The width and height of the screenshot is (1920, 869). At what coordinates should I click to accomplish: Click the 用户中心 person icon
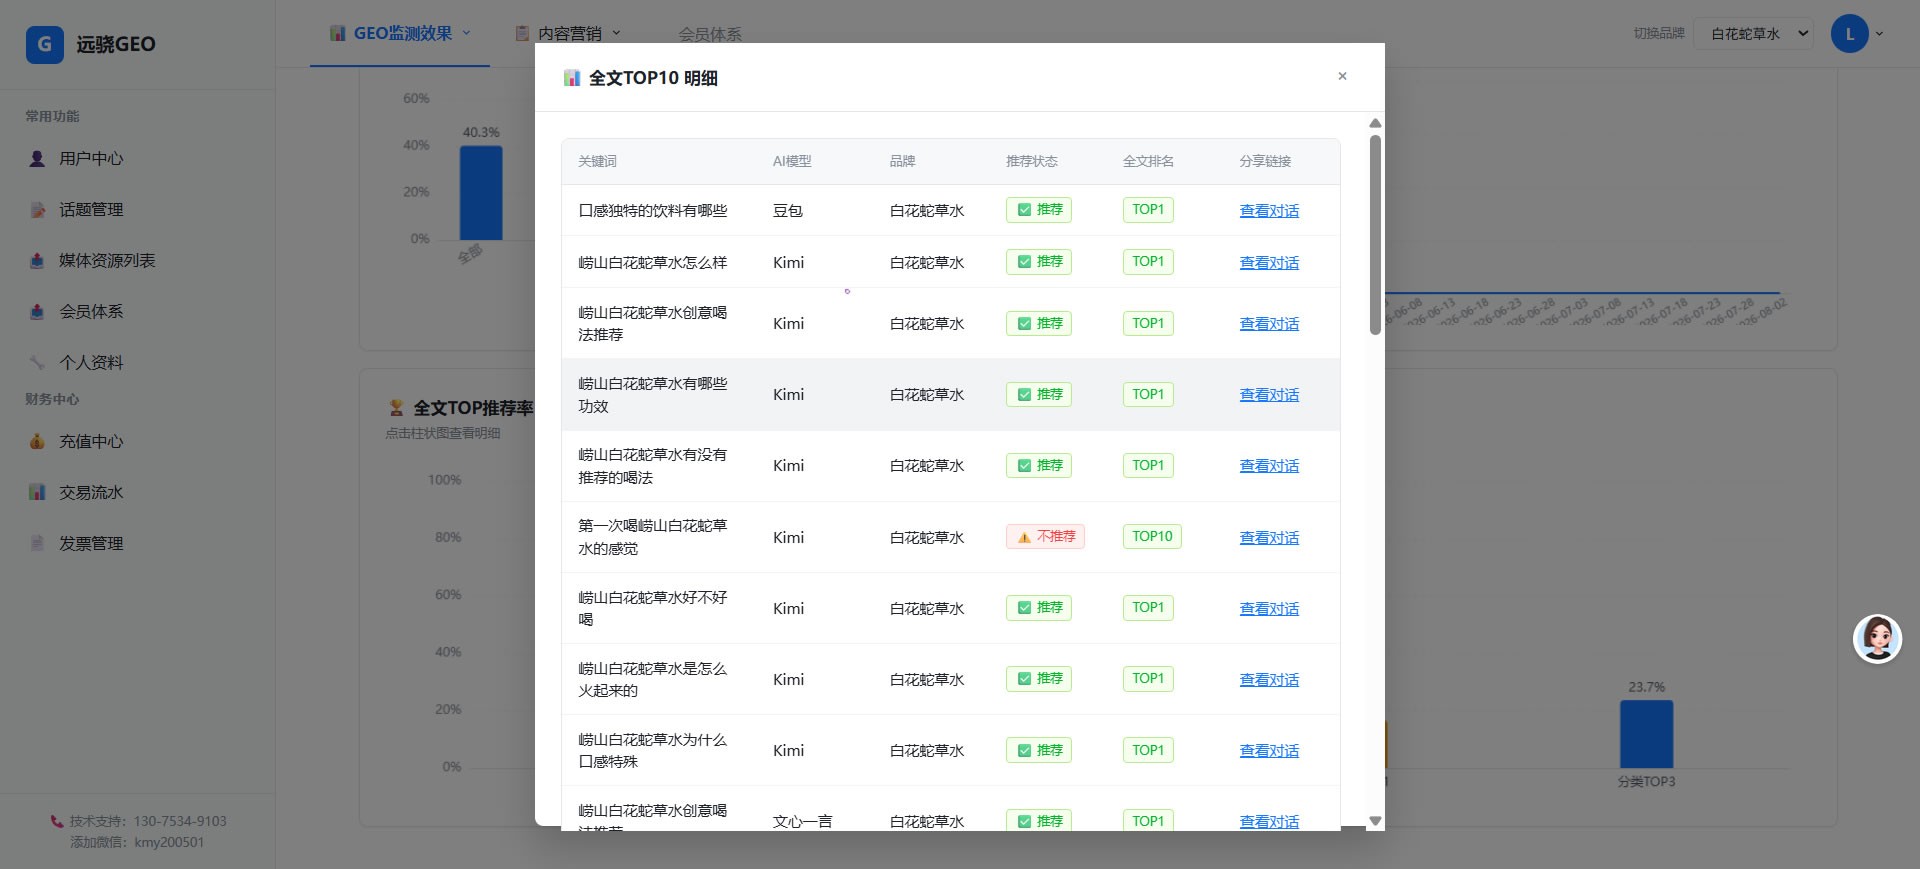click(37, 158)
